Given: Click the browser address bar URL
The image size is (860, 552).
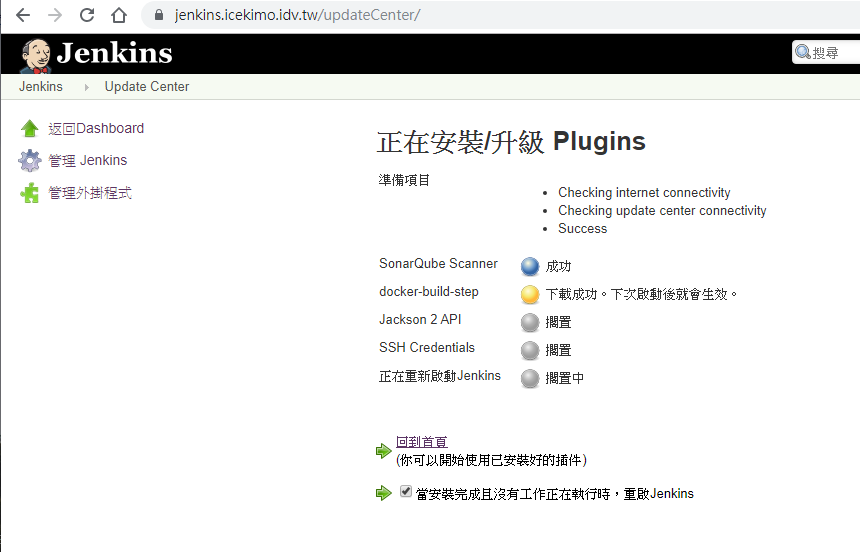Looking at the screenshot, I should tap(297, 15).
